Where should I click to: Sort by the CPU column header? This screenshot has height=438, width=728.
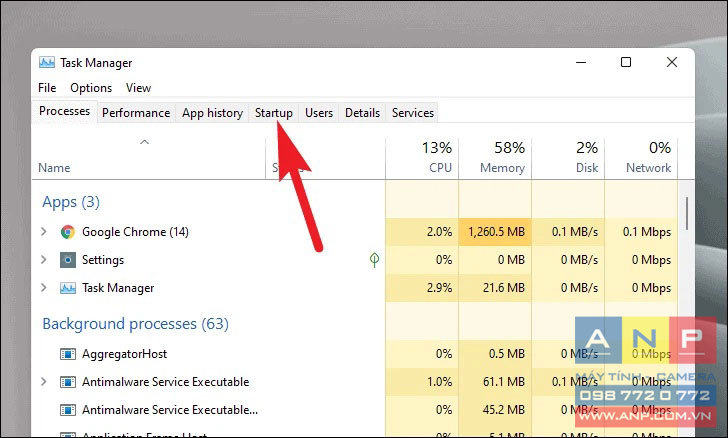coord(422,158)
